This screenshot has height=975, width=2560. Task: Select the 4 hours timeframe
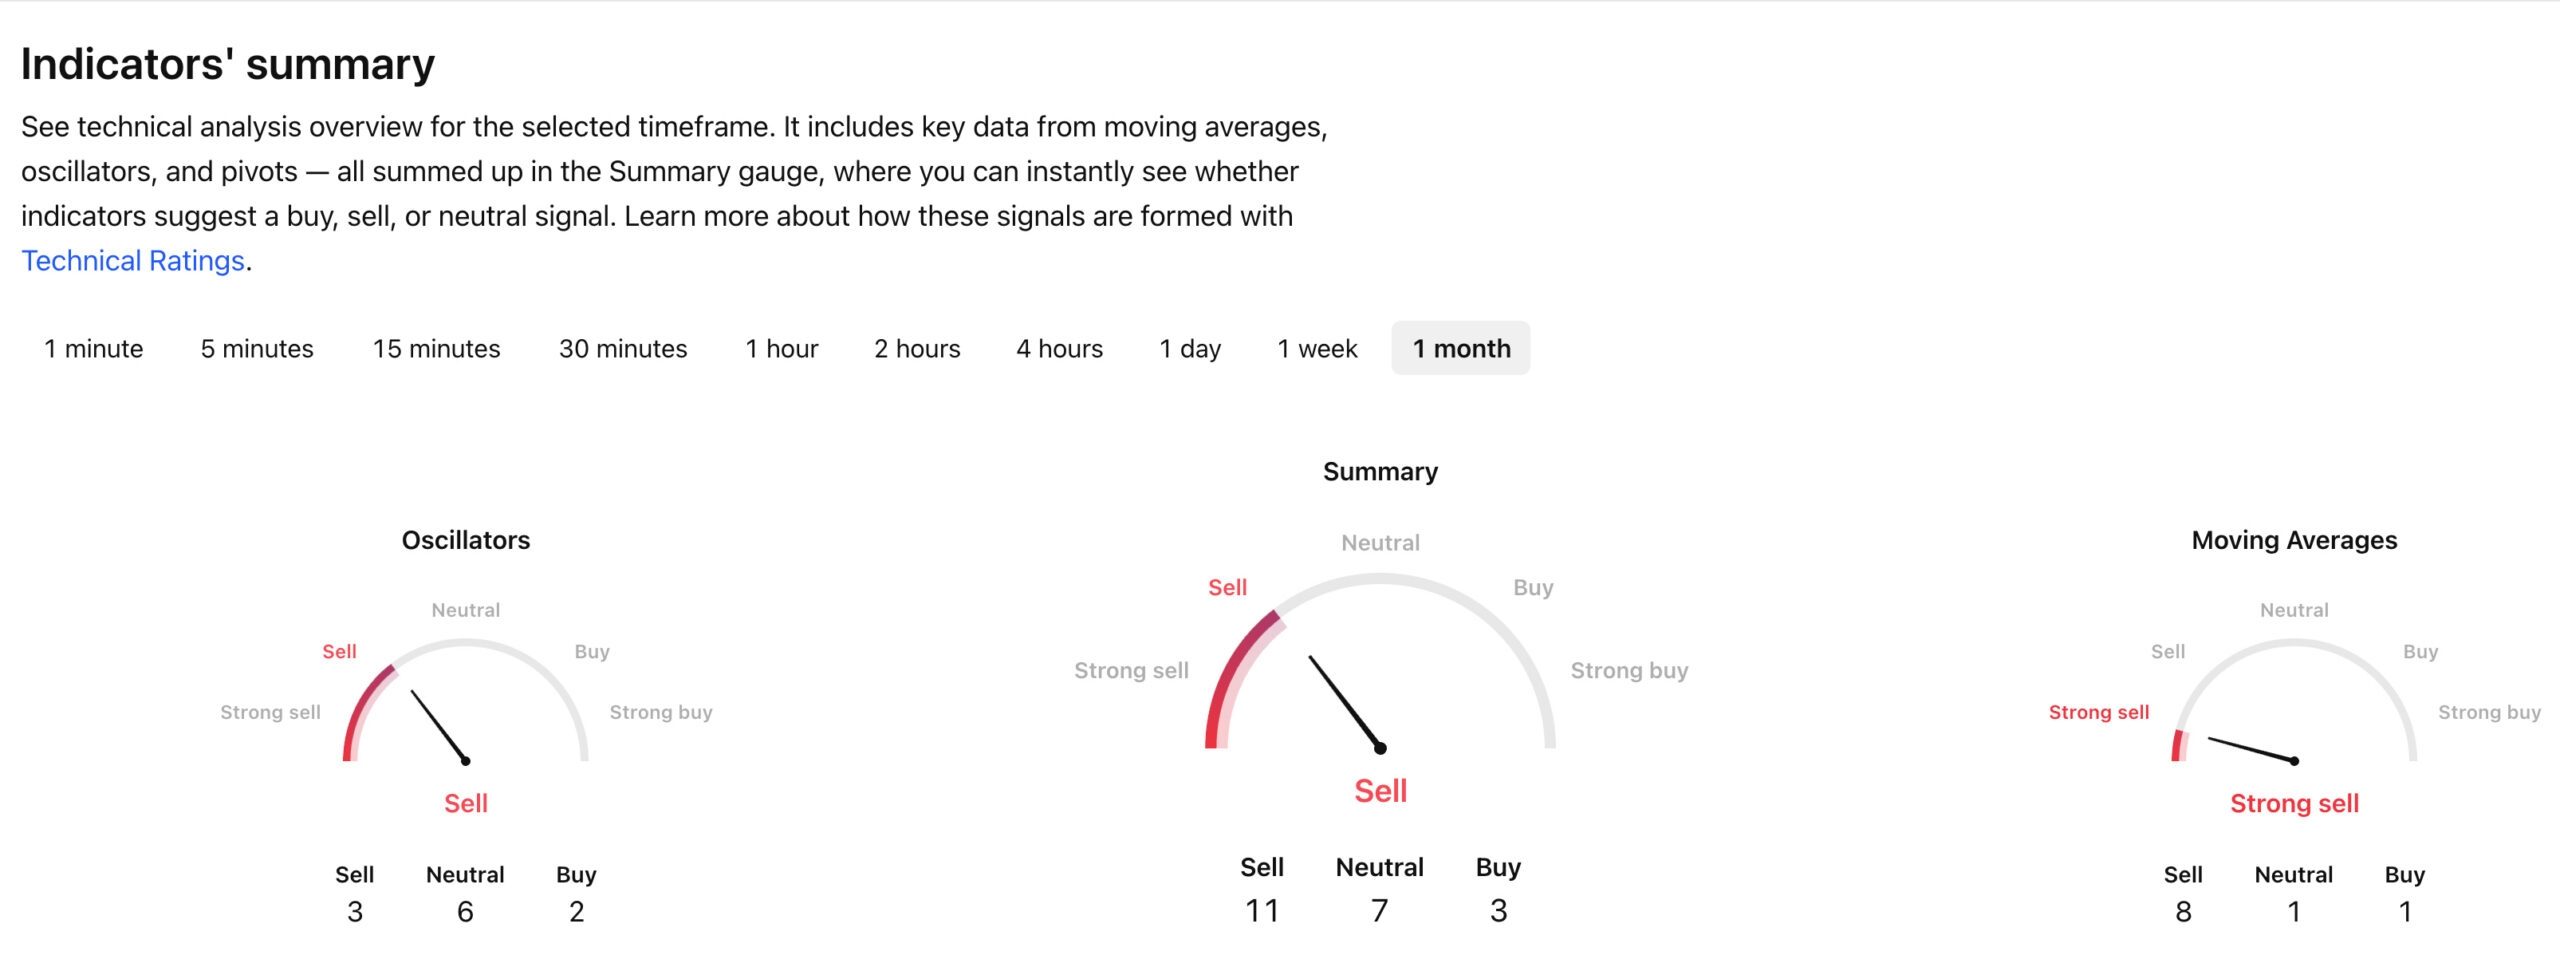point(1059,348)
